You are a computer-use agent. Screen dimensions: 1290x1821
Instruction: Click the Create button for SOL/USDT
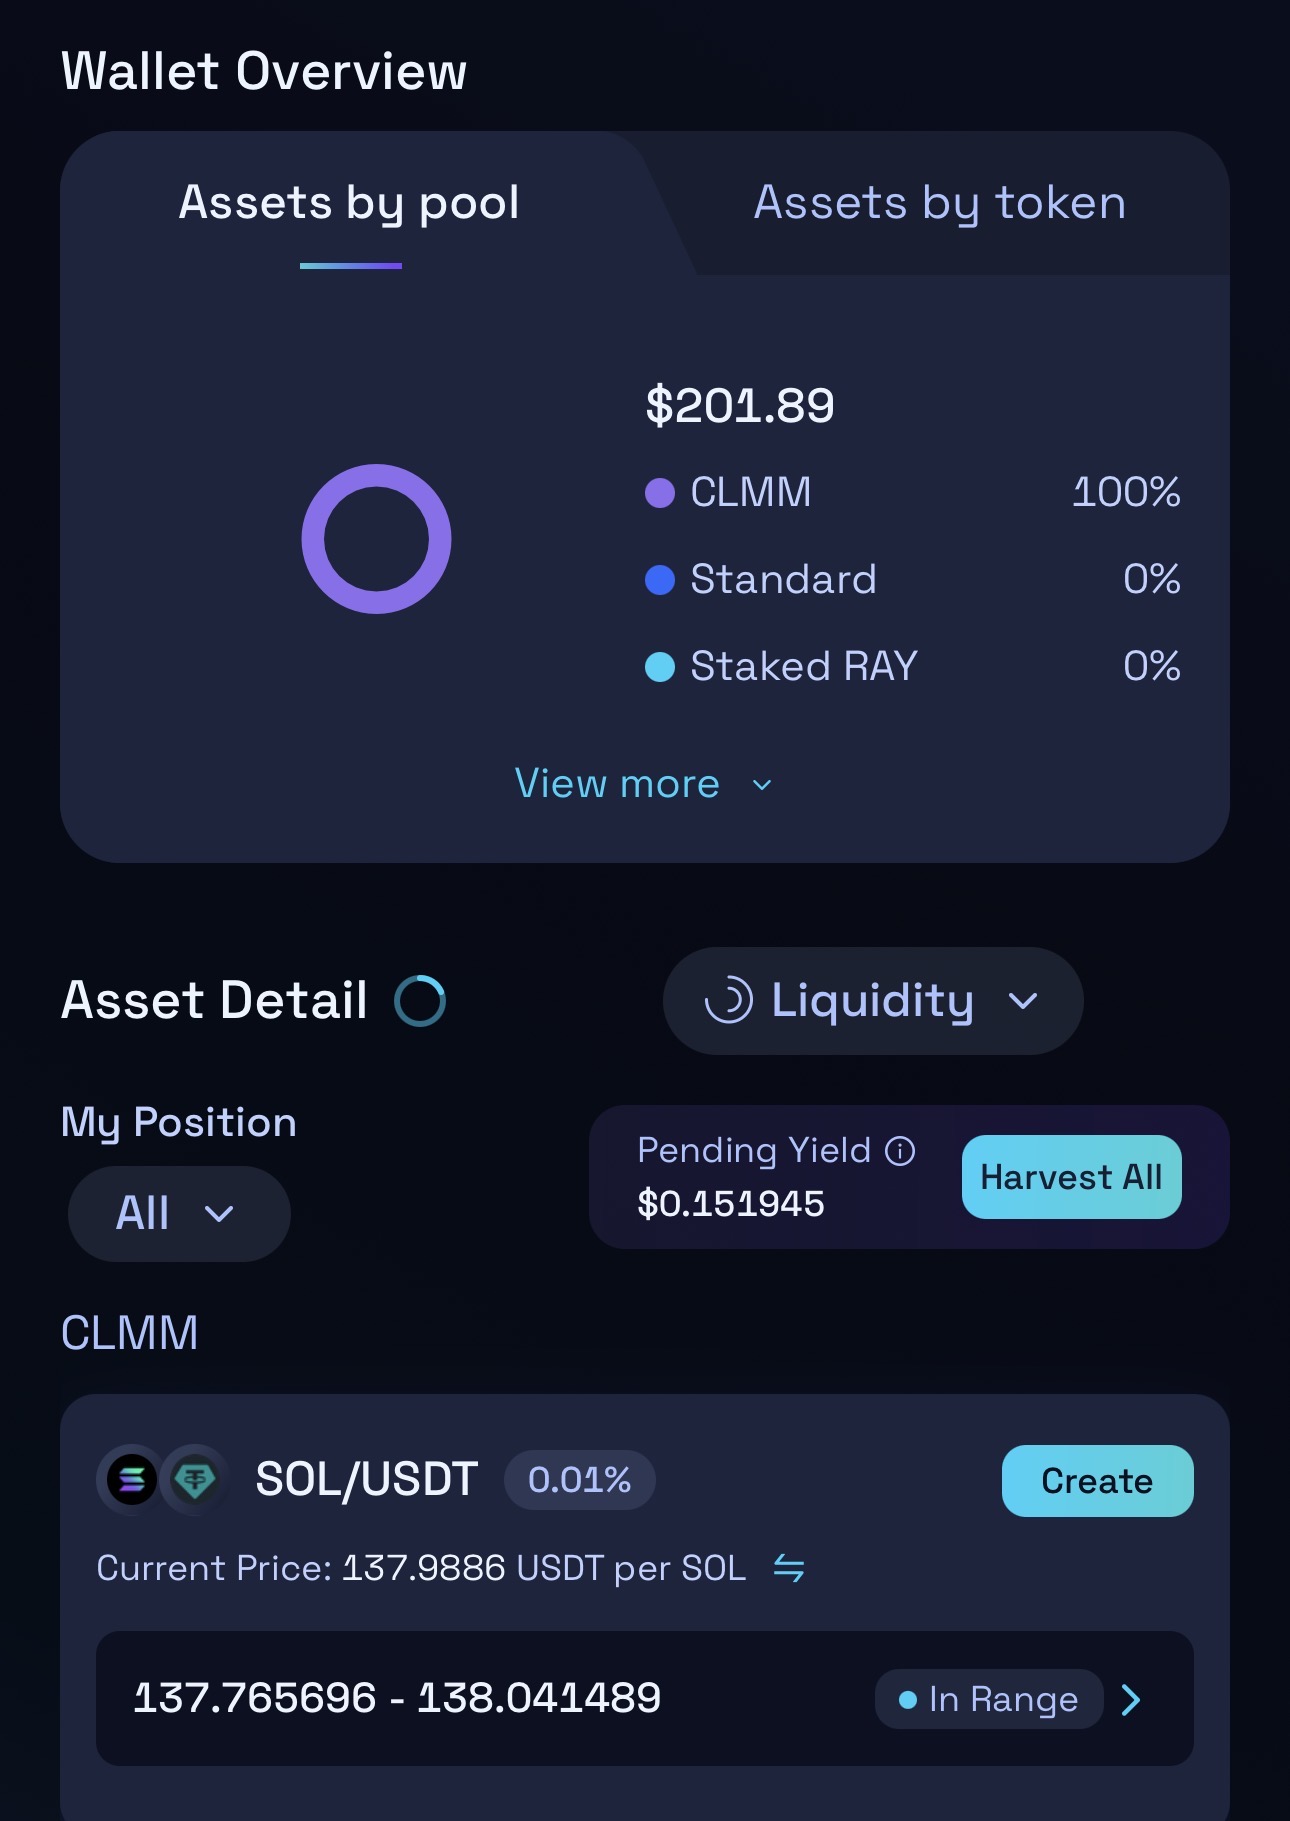coord(1097,1481)
